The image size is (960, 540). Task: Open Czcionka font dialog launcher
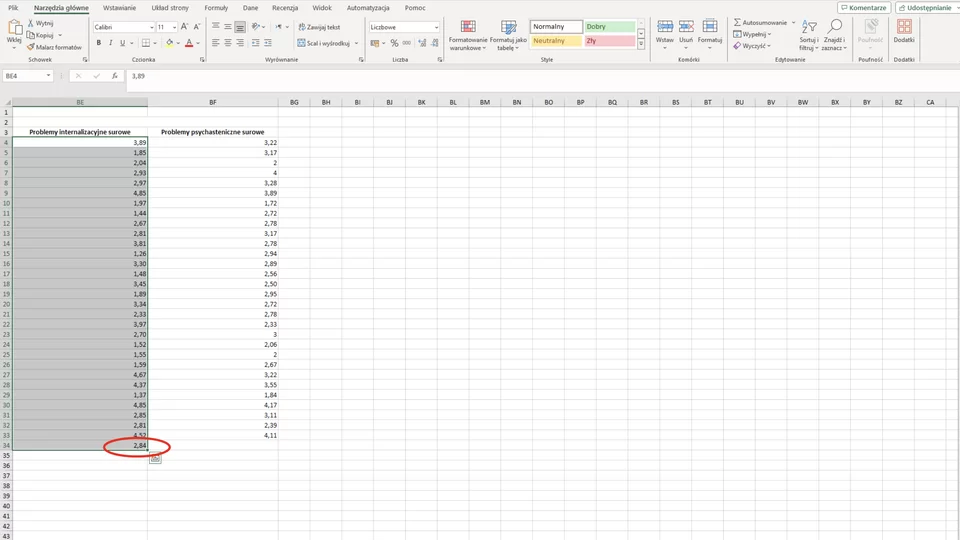(202, 60)
